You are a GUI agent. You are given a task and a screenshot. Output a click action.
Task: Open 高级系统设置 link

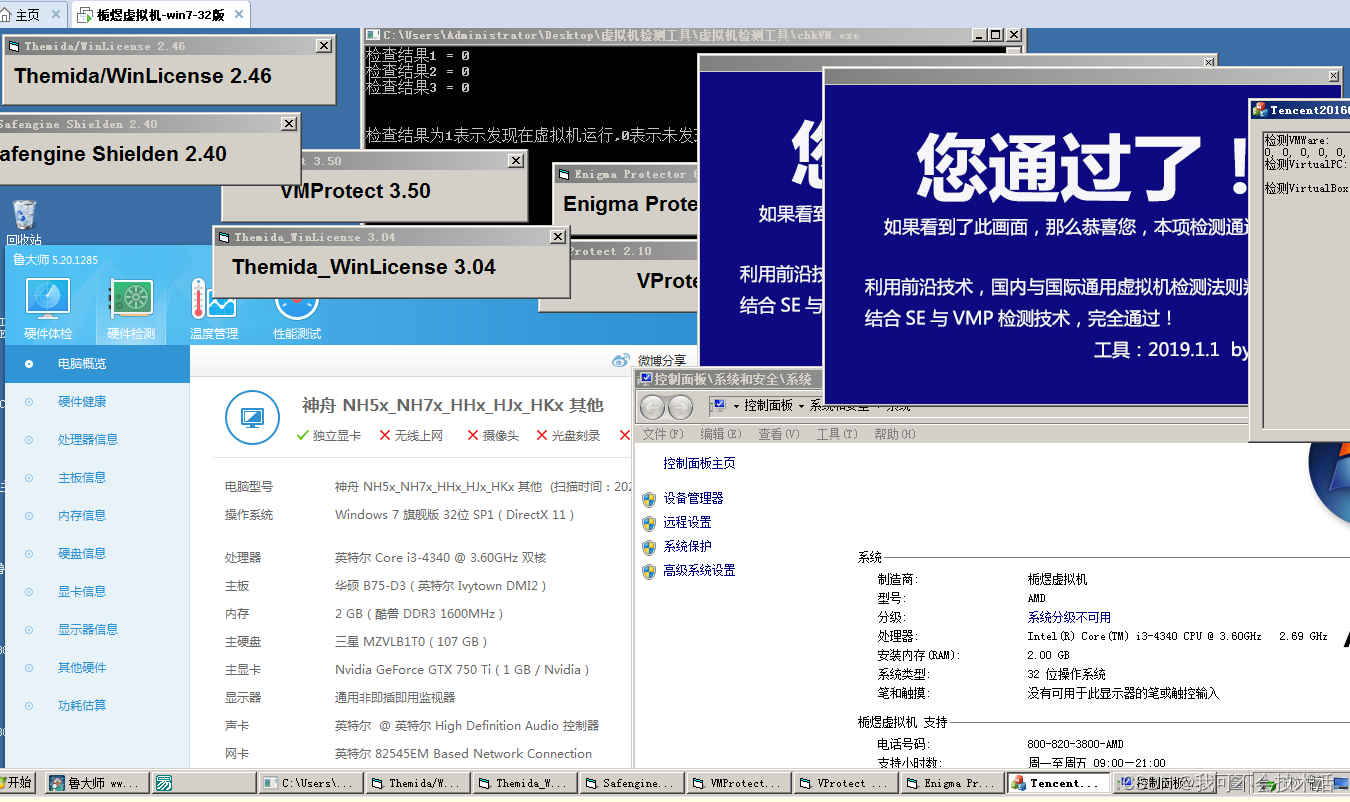(x=699, y=571)
